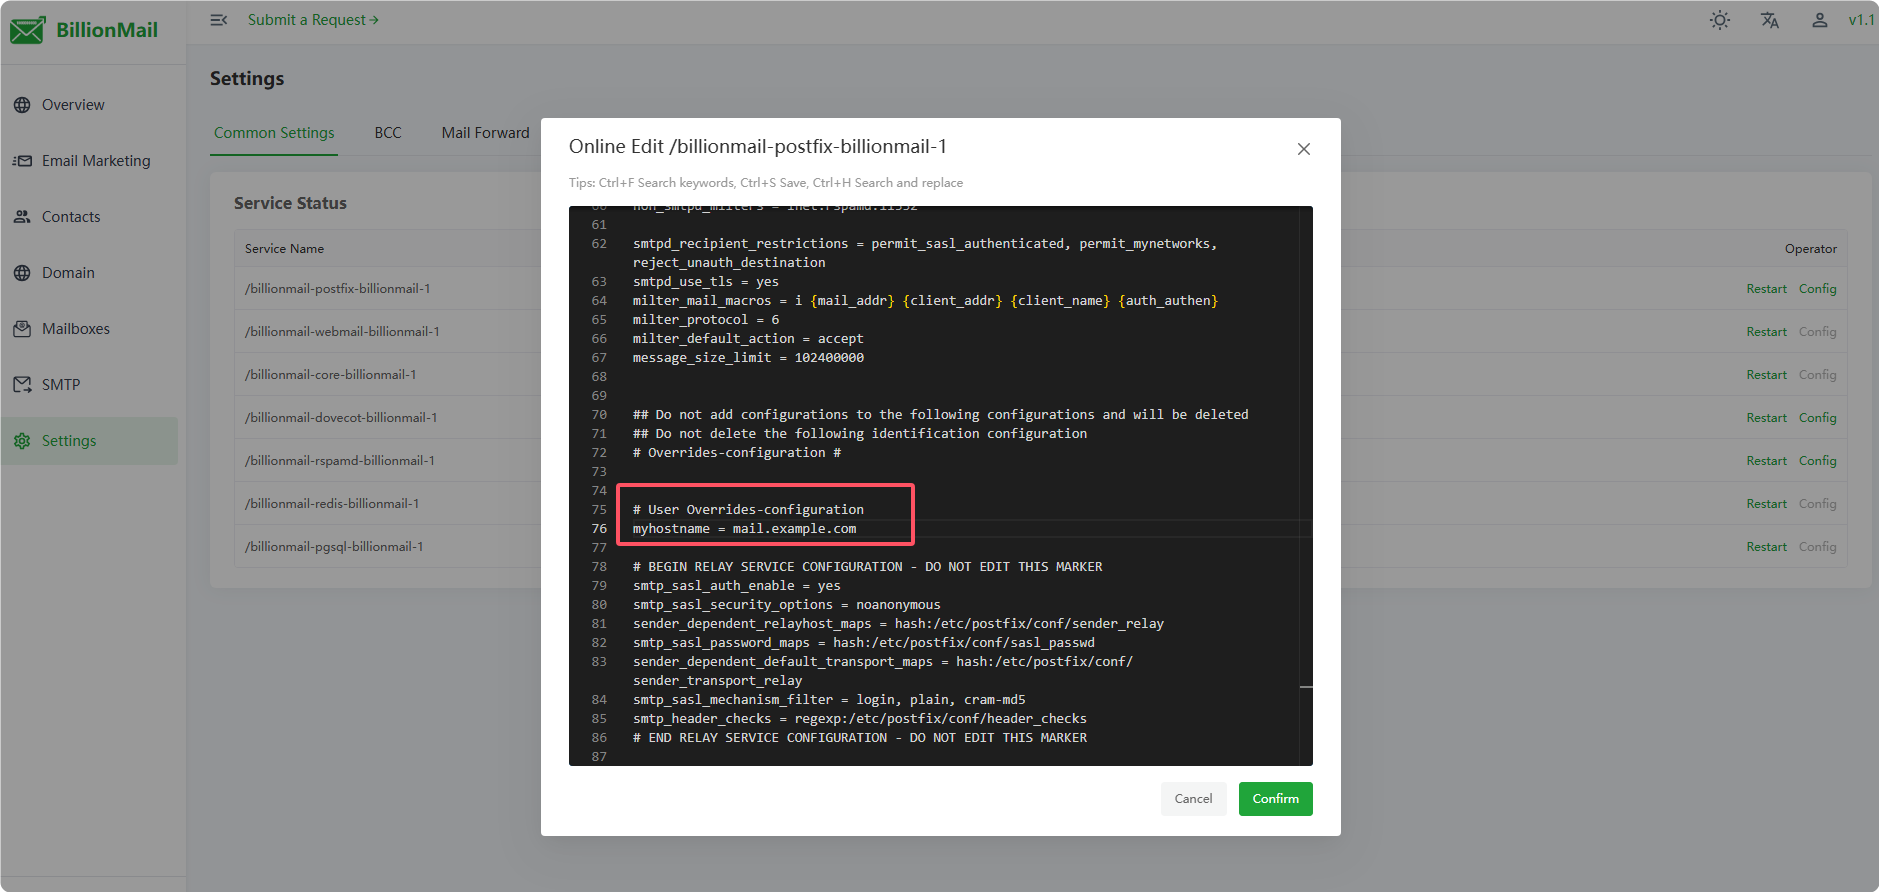Screen dimensions: 1879x892
Task: Close the Online Edit dialog with X
Action: [1304, 149]
